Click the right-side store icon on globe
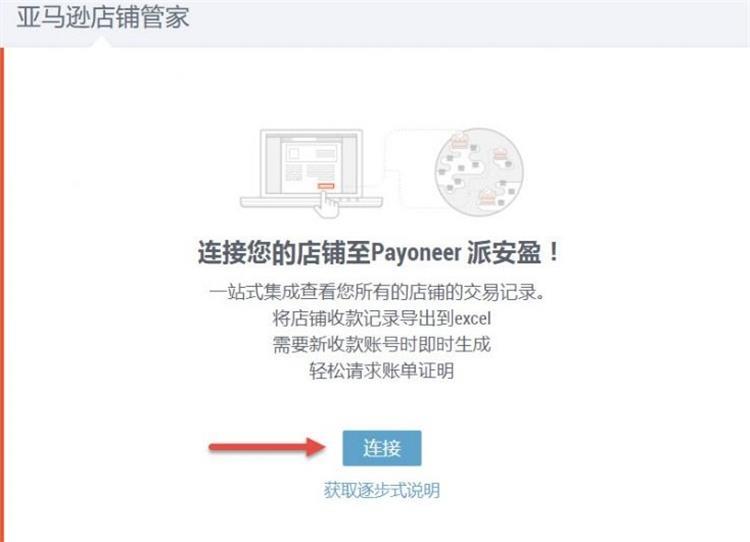This screenshot has width=750, height=542. (x=500, y=154)
